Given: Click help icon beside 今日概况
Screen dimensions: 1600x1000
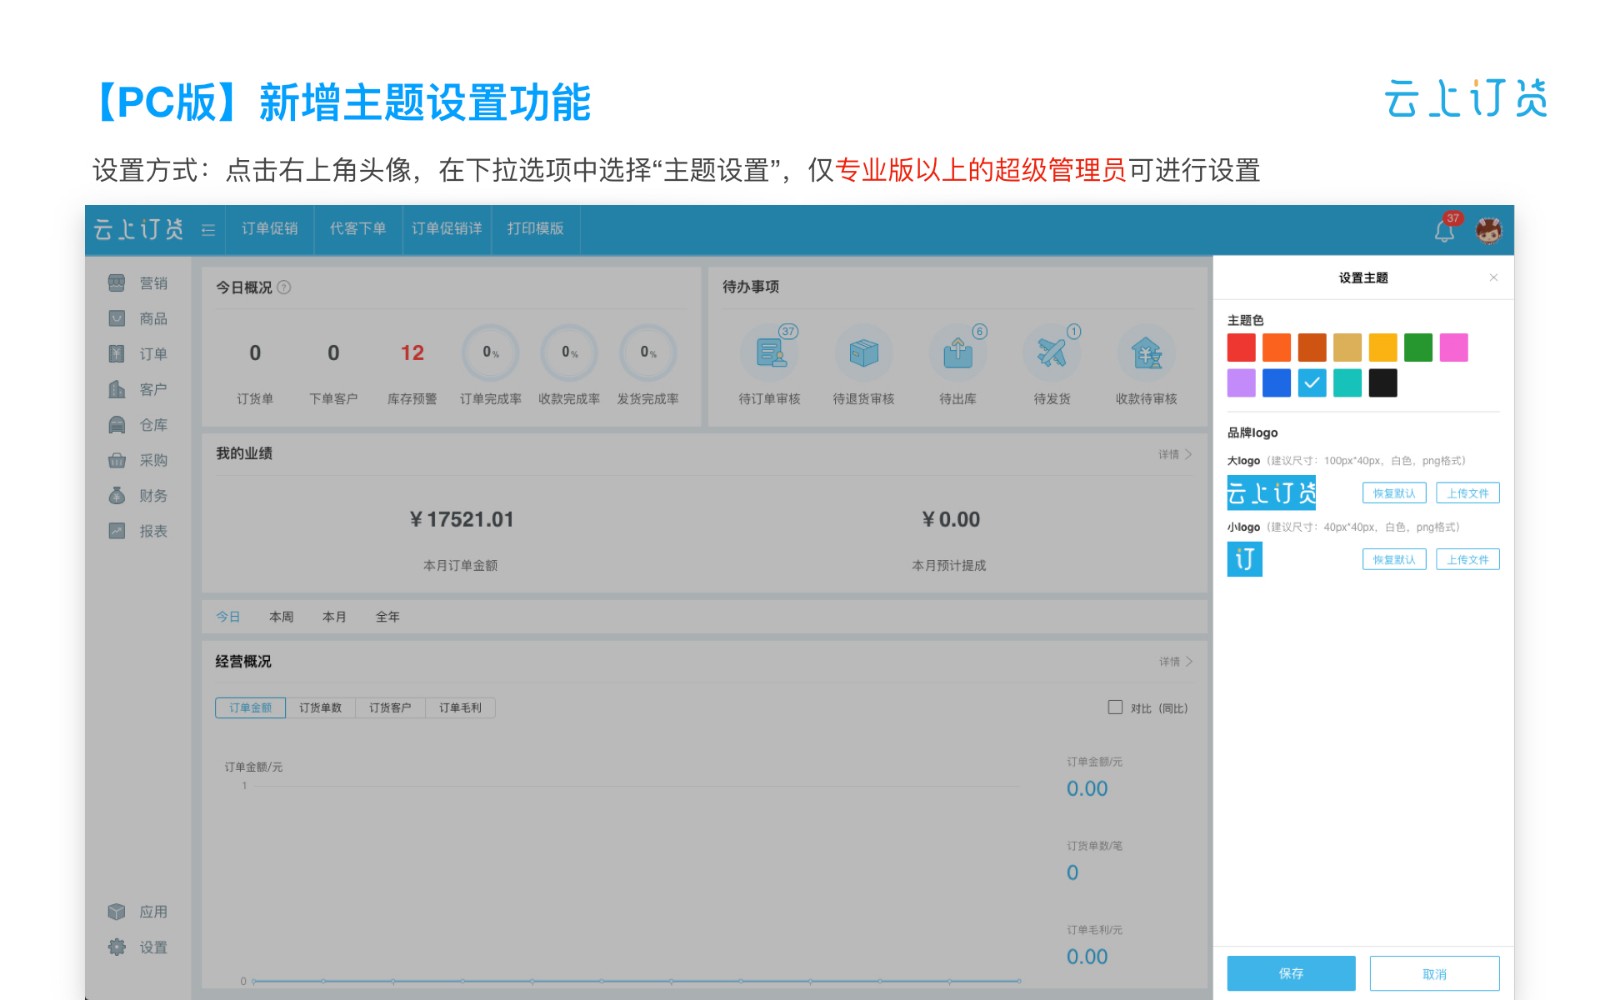Looking at the screenshot, I should pos(284,287).
